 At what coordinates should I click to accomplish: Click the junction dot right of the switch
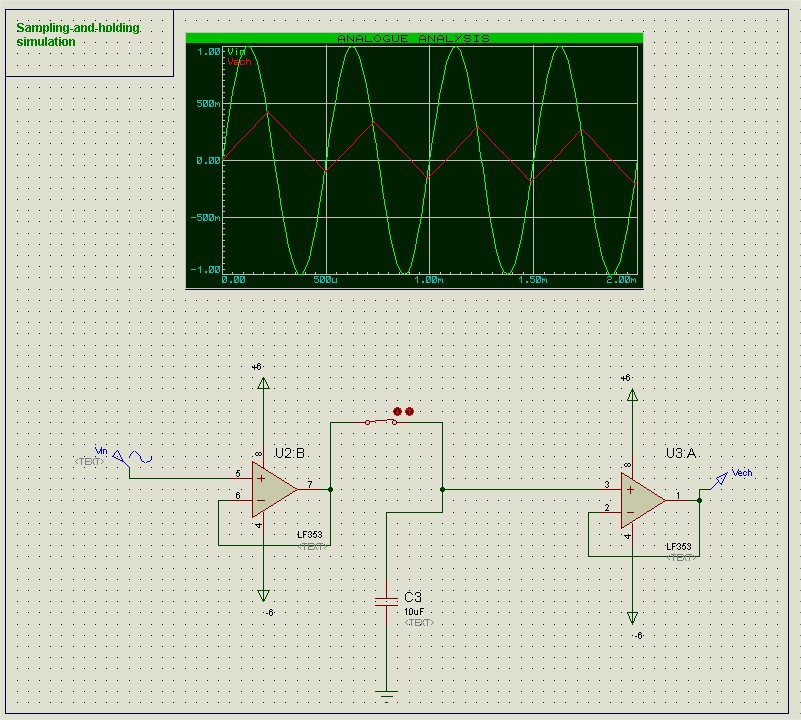[442, 490]
